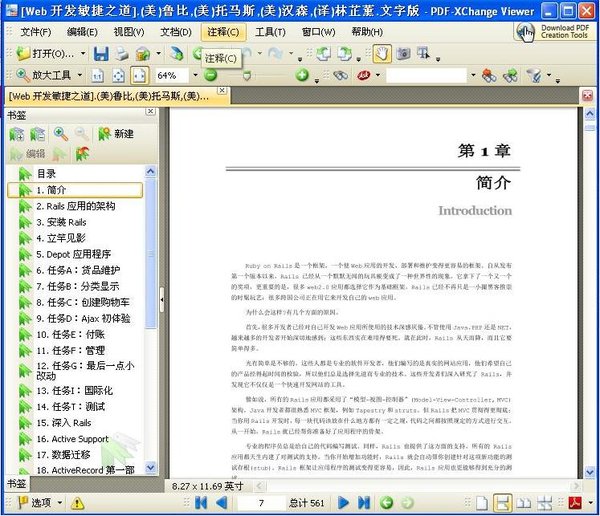
Task: Open the 编辑(E) menu
Action: point(82,32)
